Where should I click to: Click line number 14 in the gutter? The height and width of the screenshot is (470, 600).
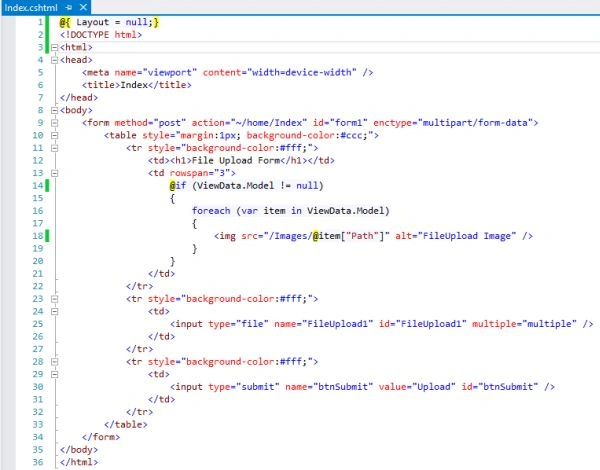click(38, 186)
